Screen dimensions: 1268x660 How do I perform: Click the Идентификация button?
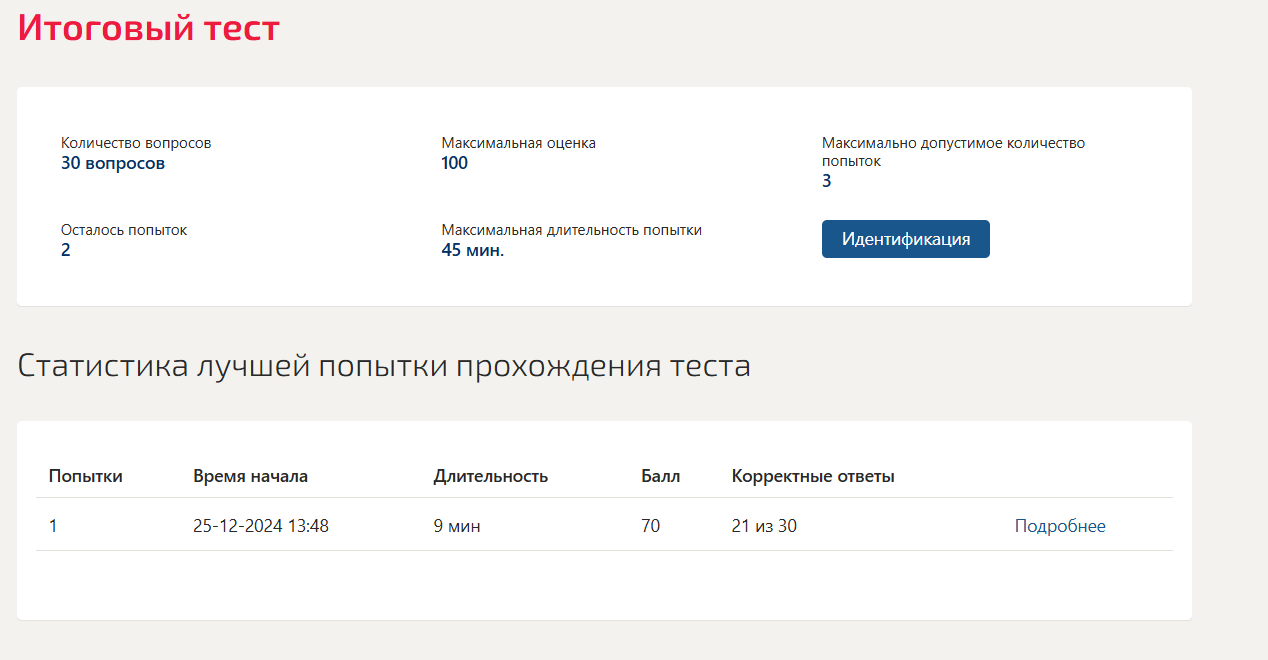[905, 239]
